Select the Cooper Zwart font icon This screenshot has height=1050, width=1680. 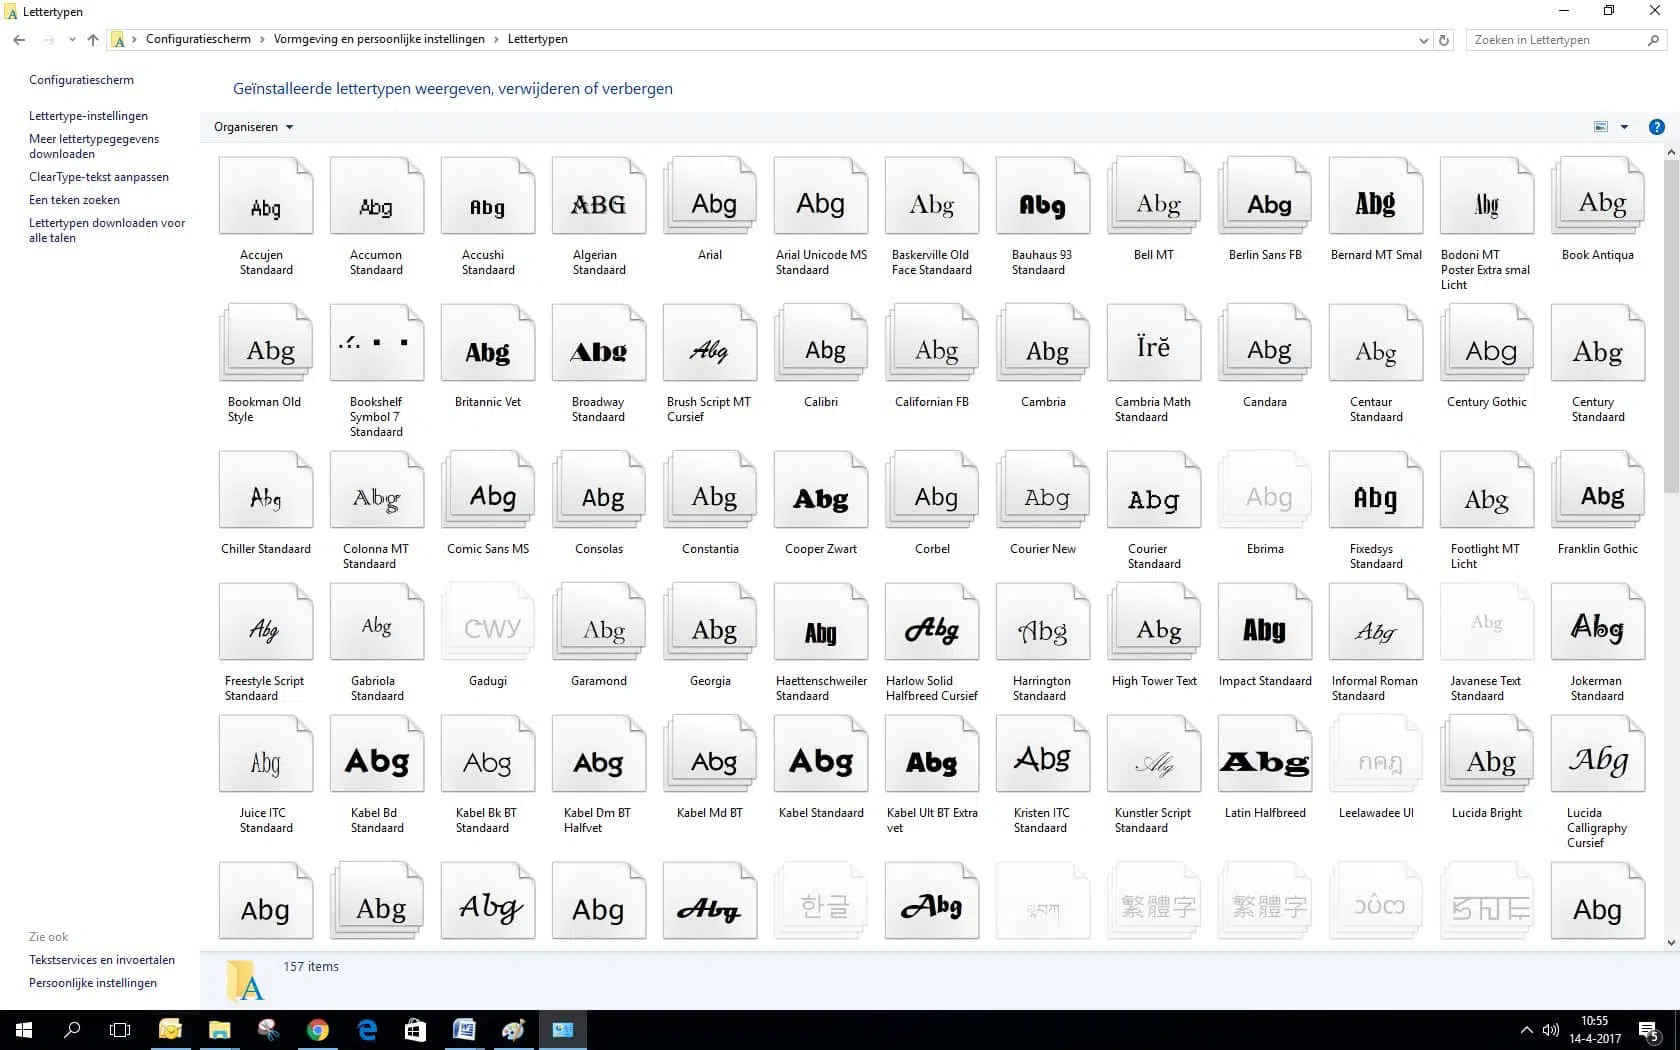click(x=821, y=490)
